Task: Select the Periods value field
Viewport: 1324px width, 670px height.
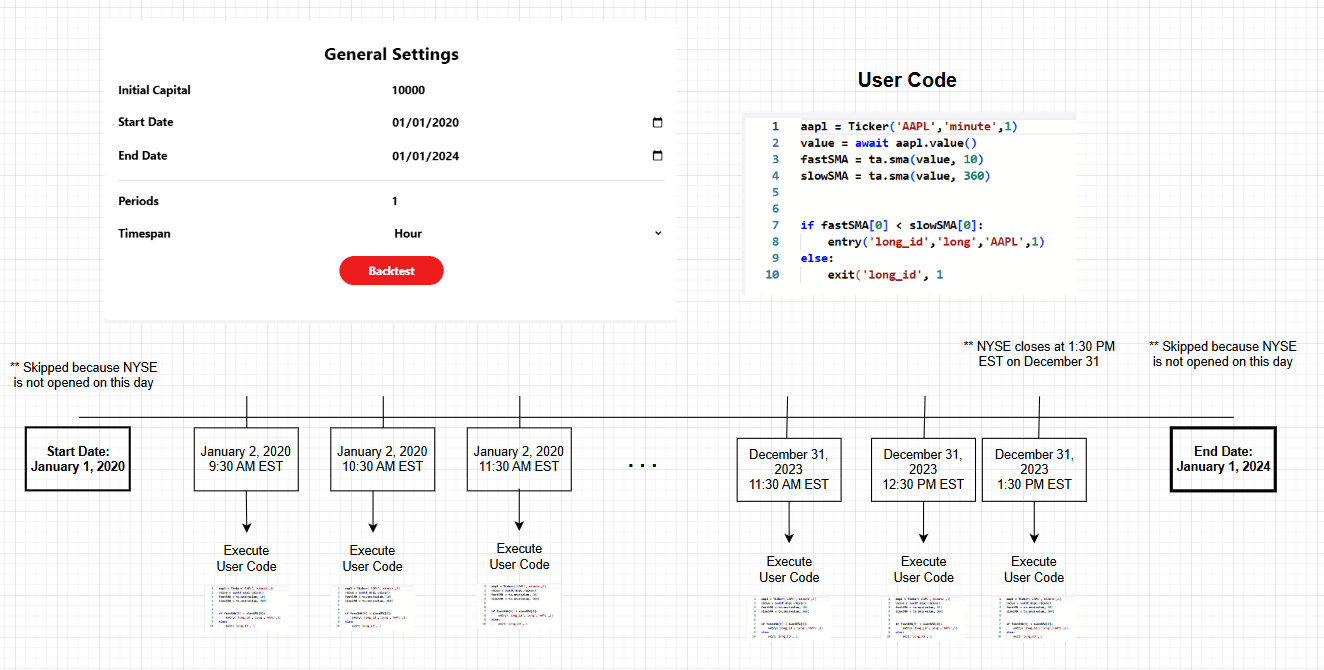Action: tap(396, 201)
